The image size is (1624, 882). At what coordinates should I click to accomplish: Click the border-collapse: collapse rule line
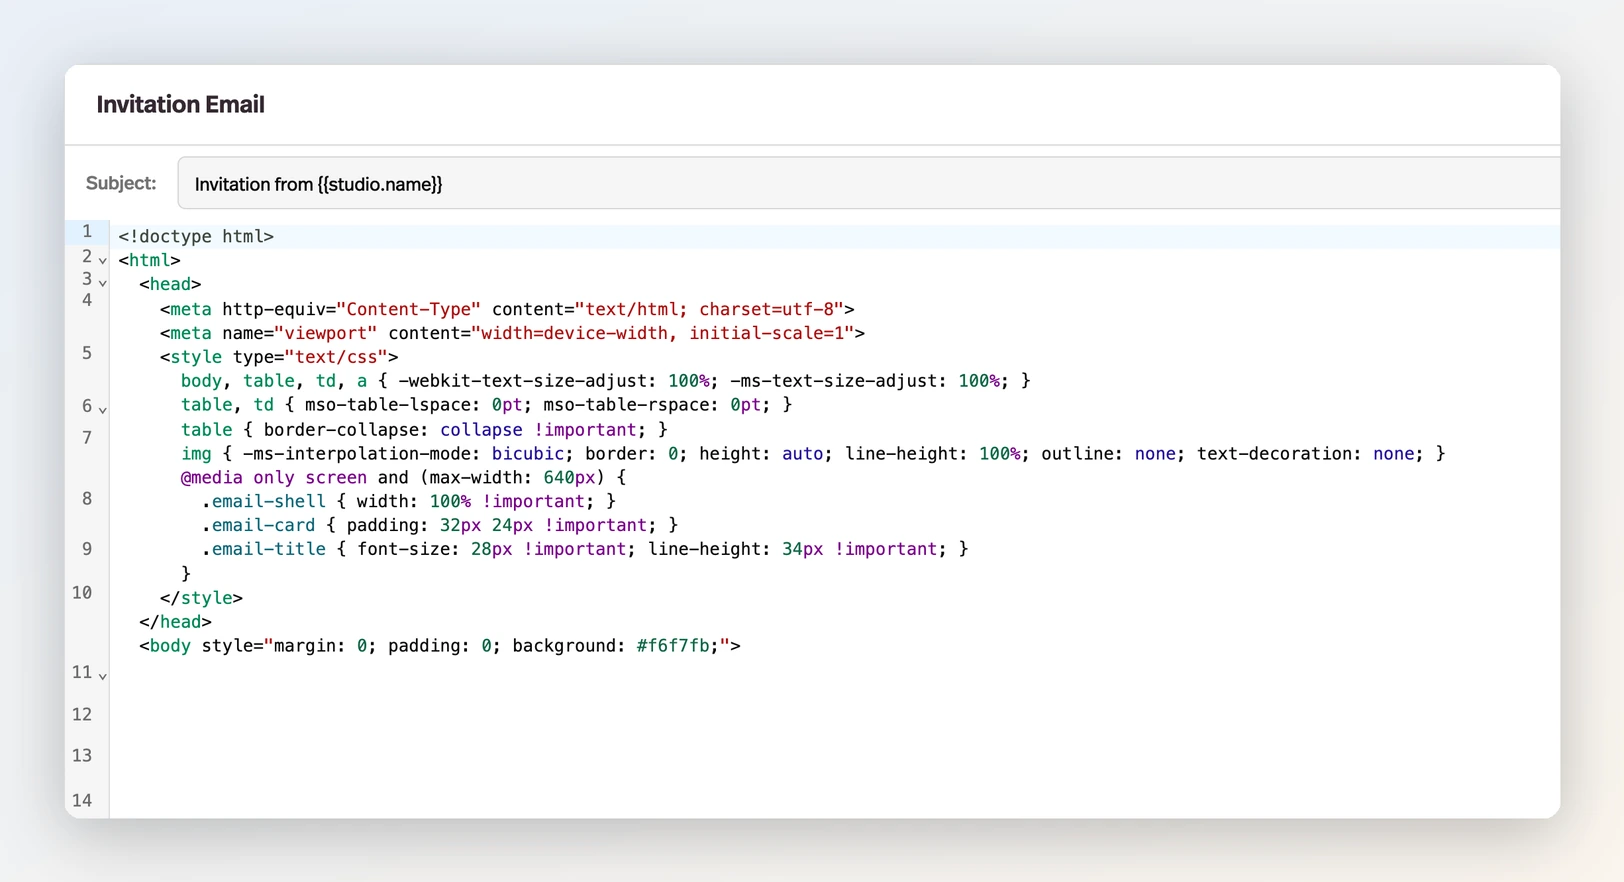click(x=424, y=430)
